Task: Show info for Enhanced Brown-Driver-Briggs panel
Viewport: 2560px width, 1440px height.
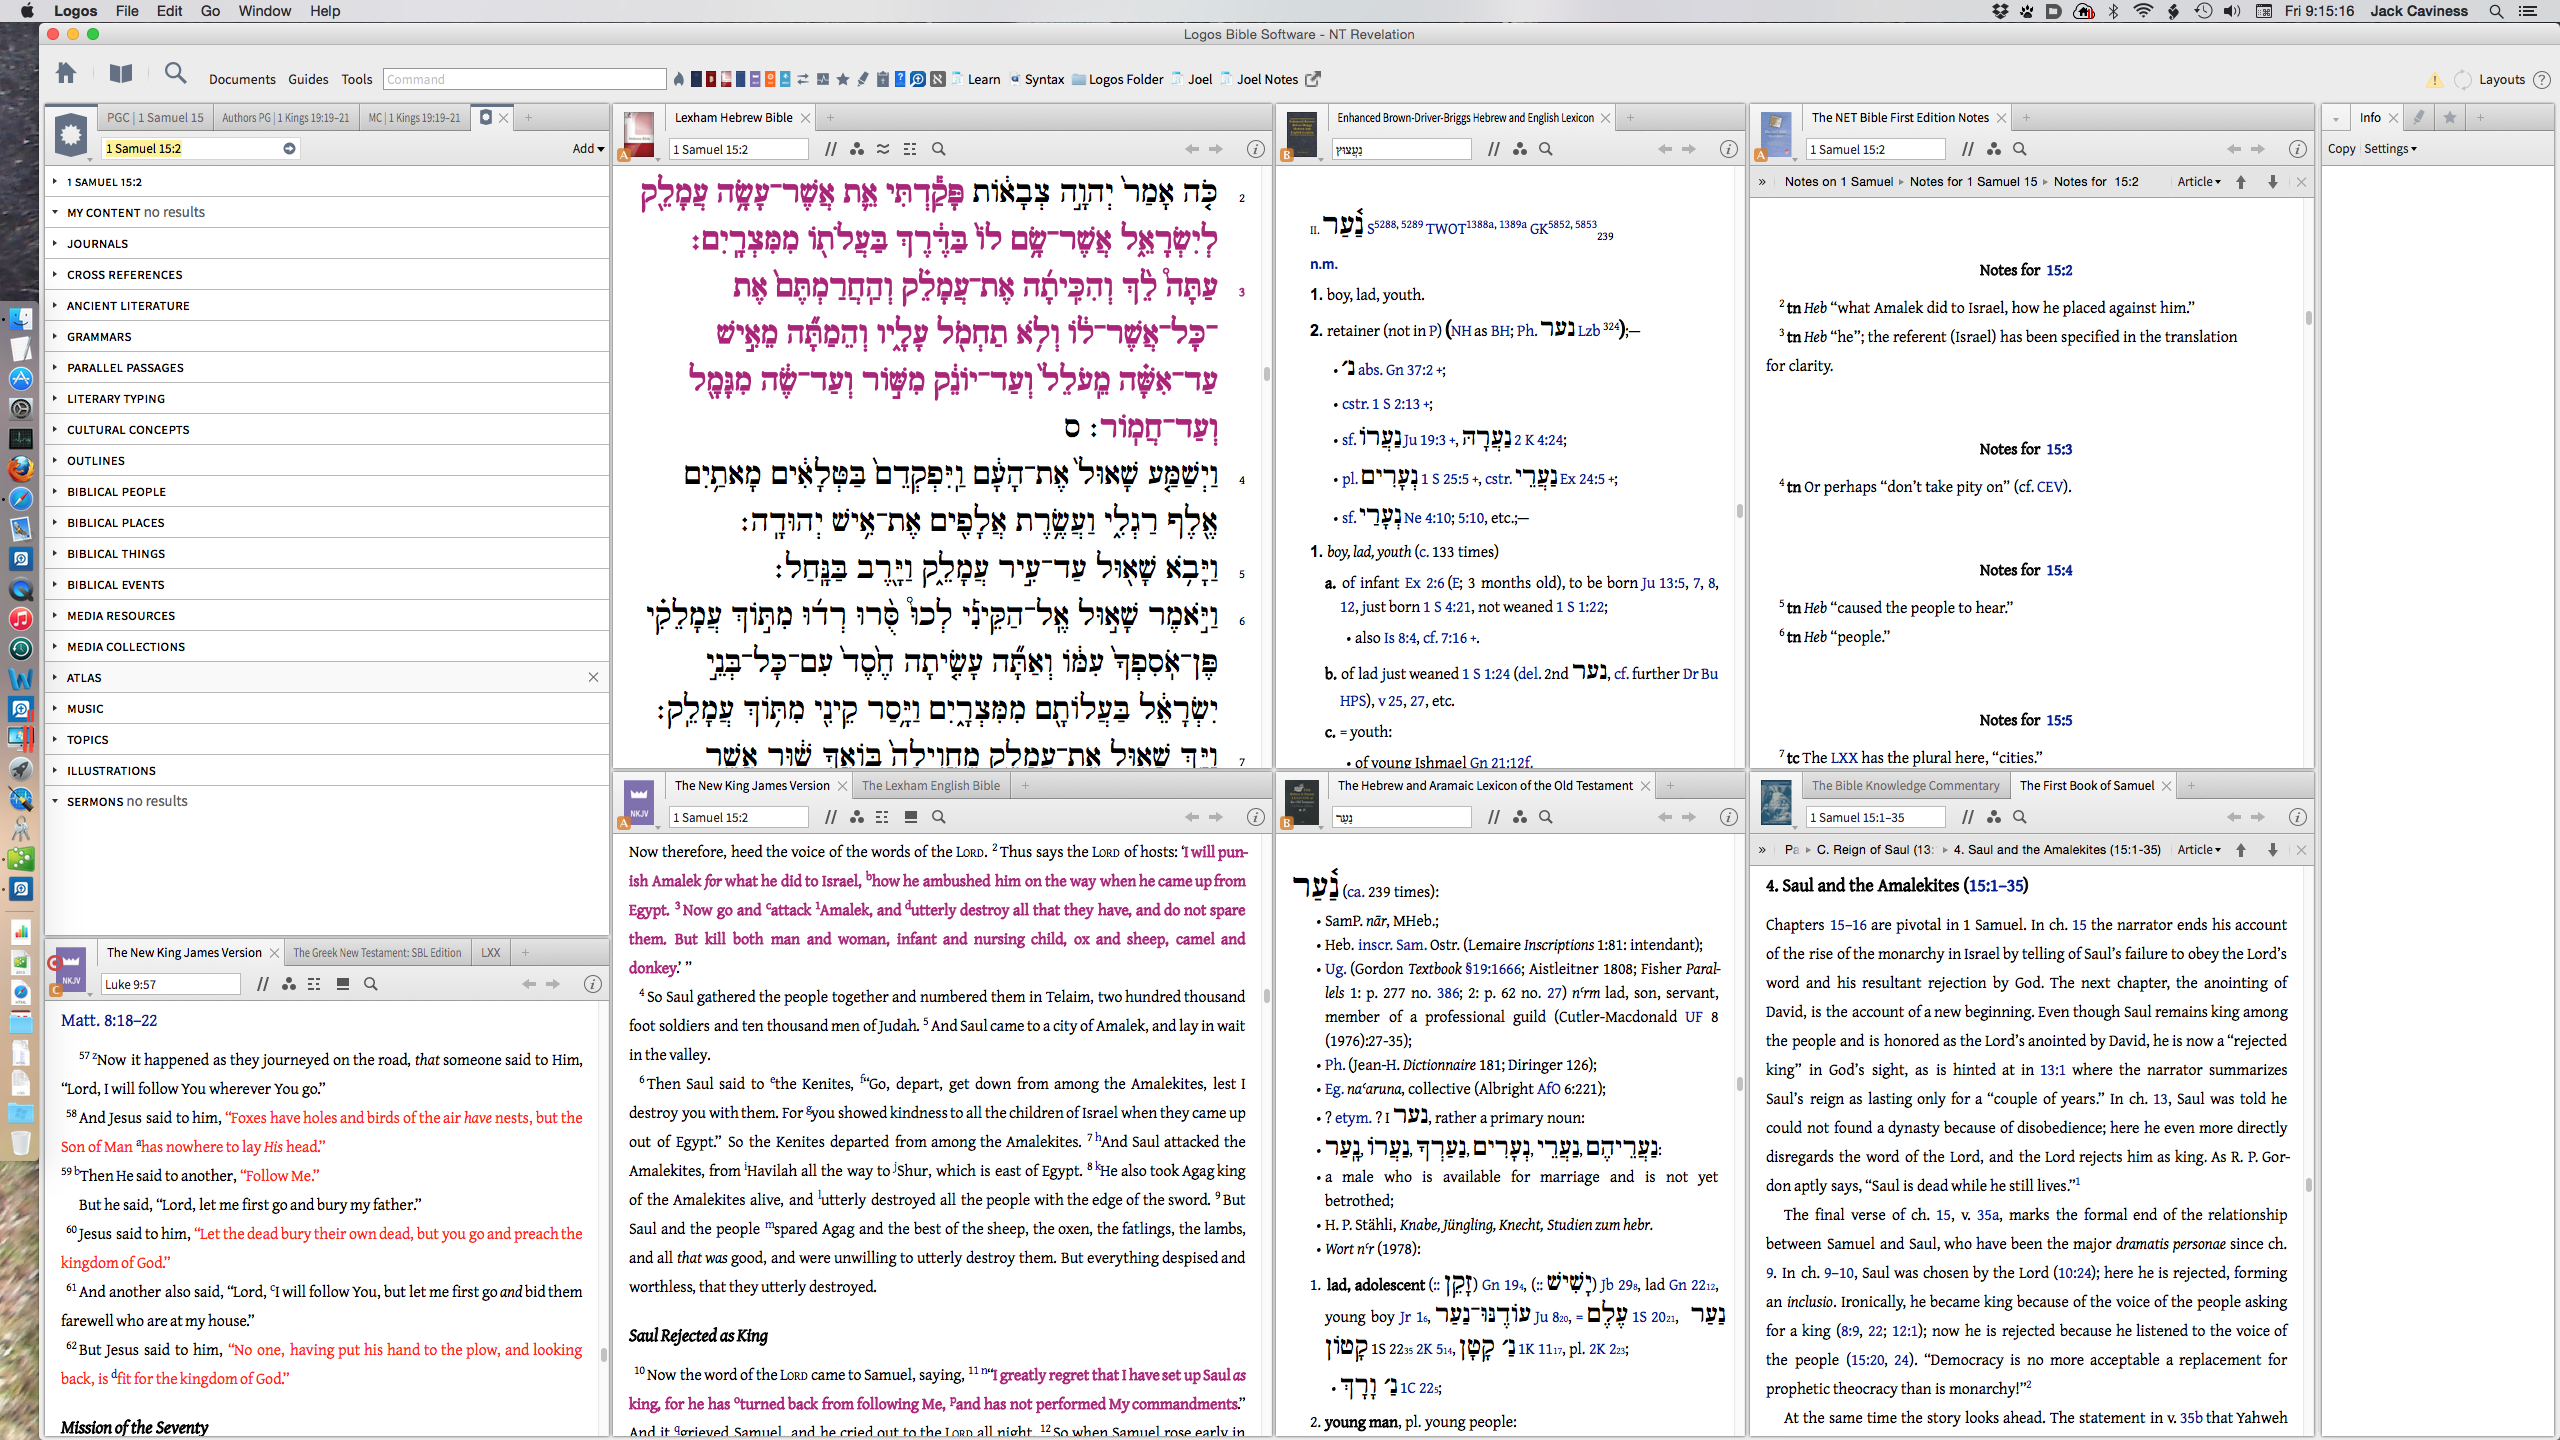Action: pos(1728,149)
